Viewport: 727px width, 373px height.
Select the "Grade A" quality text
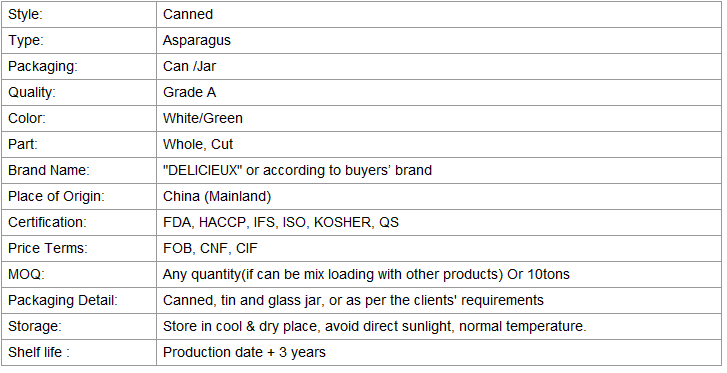coord(189,92)
